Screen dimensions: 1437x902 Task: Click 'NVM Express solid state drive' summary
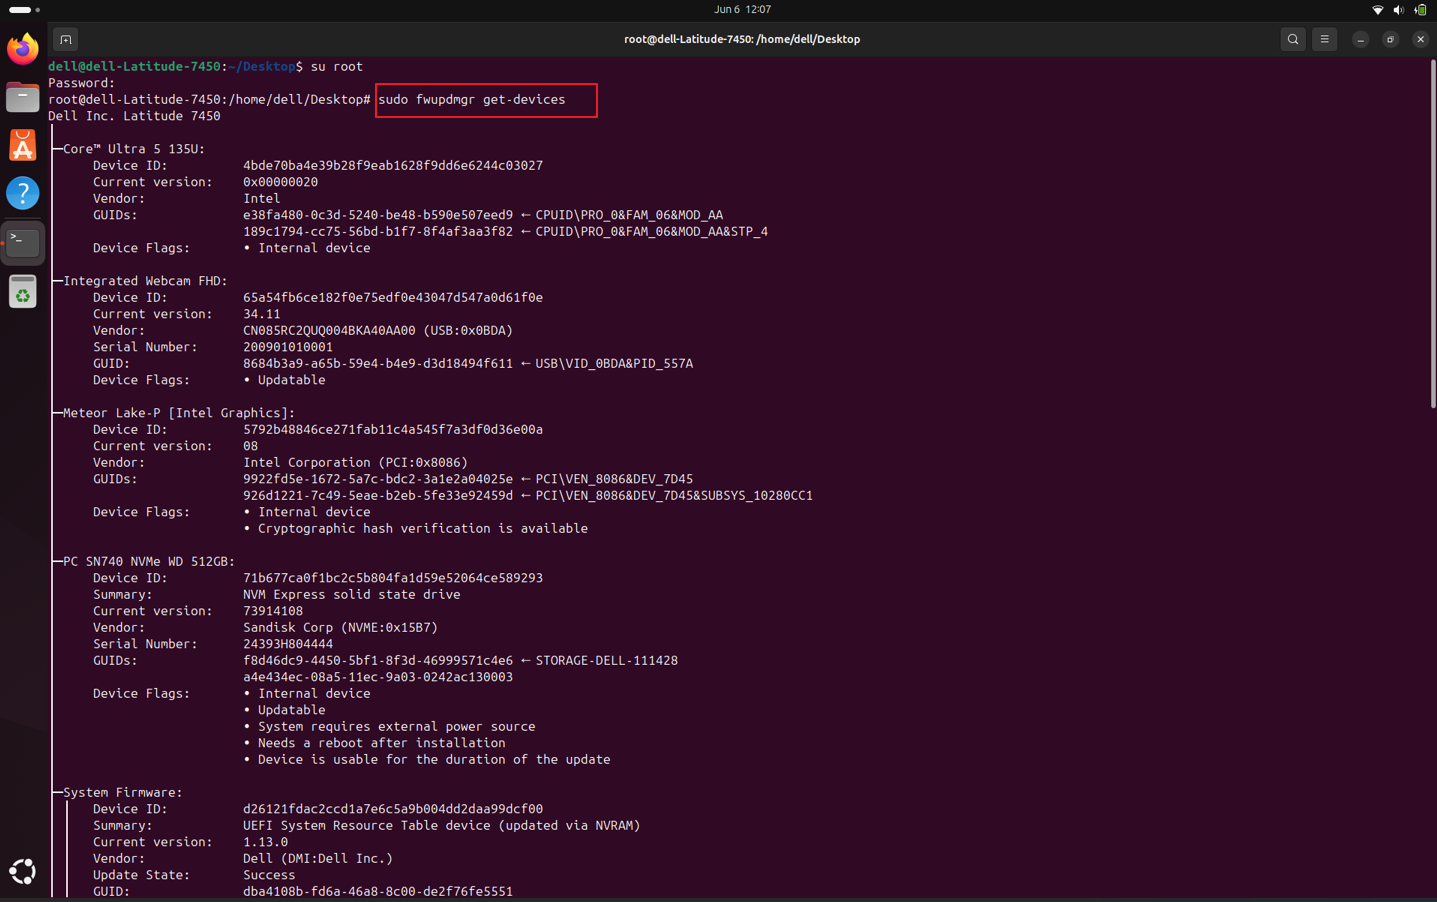pyautogui.click(x=352, y=594)
